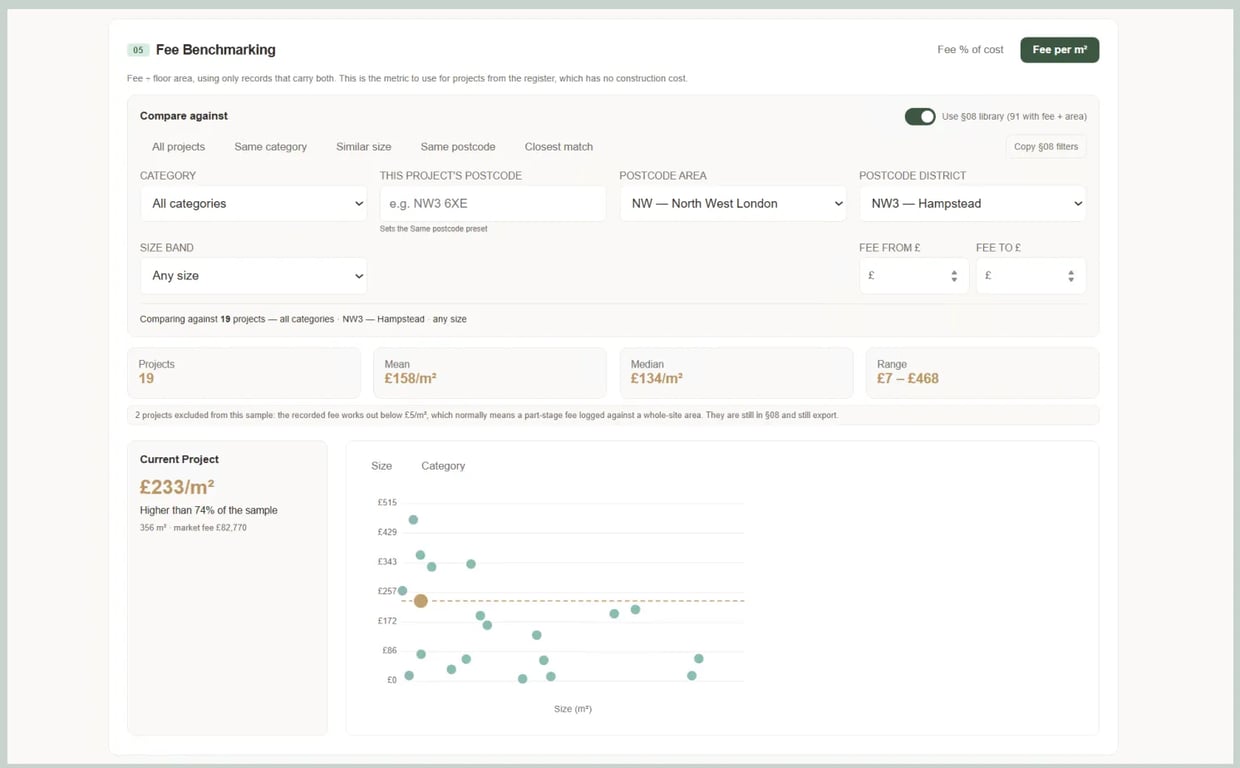Choose the Similar size preset
This screenshot has height=768, width=1240.
pyautogui.click(x=364, y=147)
